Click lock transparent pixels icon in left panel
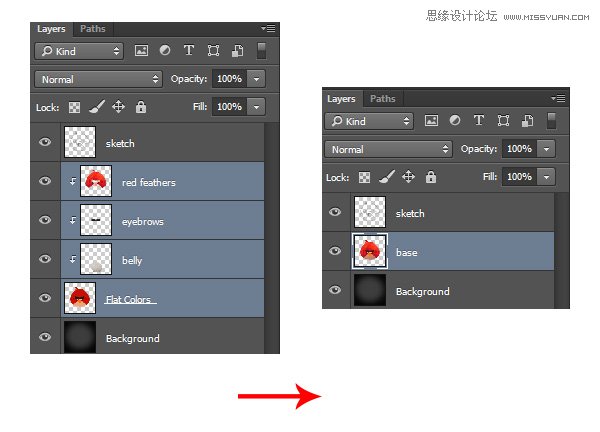The image size is (600, 432). [x=74, y=107]
